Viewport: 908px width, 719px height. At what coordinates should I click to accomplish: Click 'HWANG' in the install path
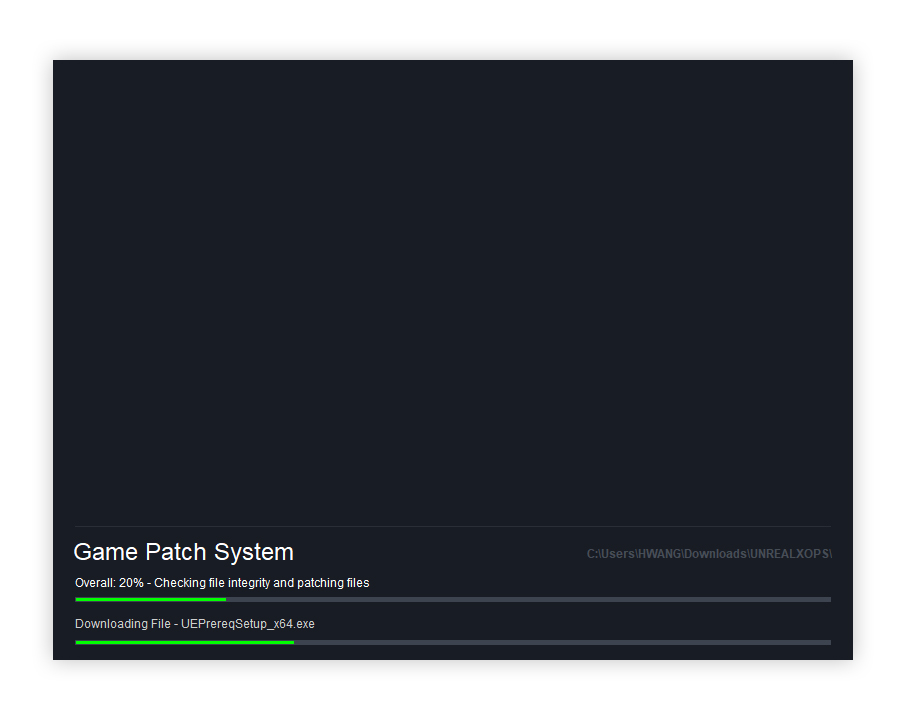coord(660,554)
